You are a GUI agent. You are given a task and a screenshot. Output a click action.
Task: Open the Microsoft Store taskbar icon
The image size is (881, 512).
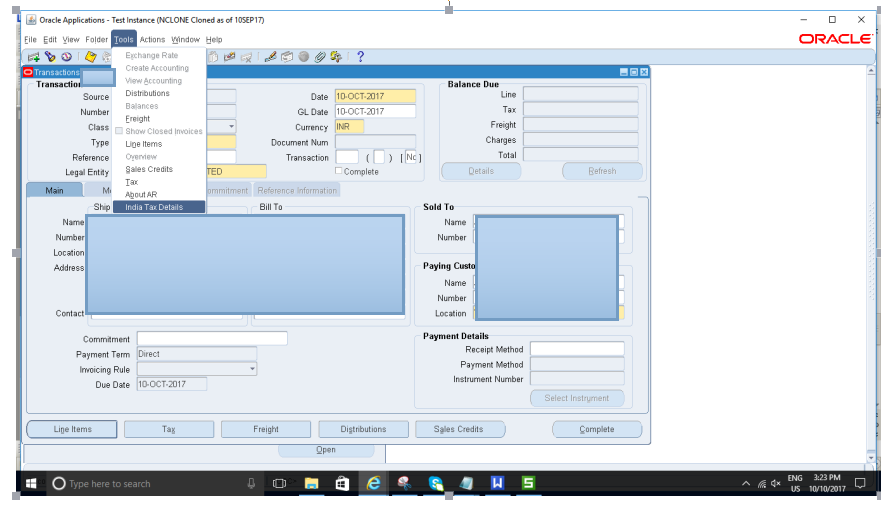click(x=342, y=483)
